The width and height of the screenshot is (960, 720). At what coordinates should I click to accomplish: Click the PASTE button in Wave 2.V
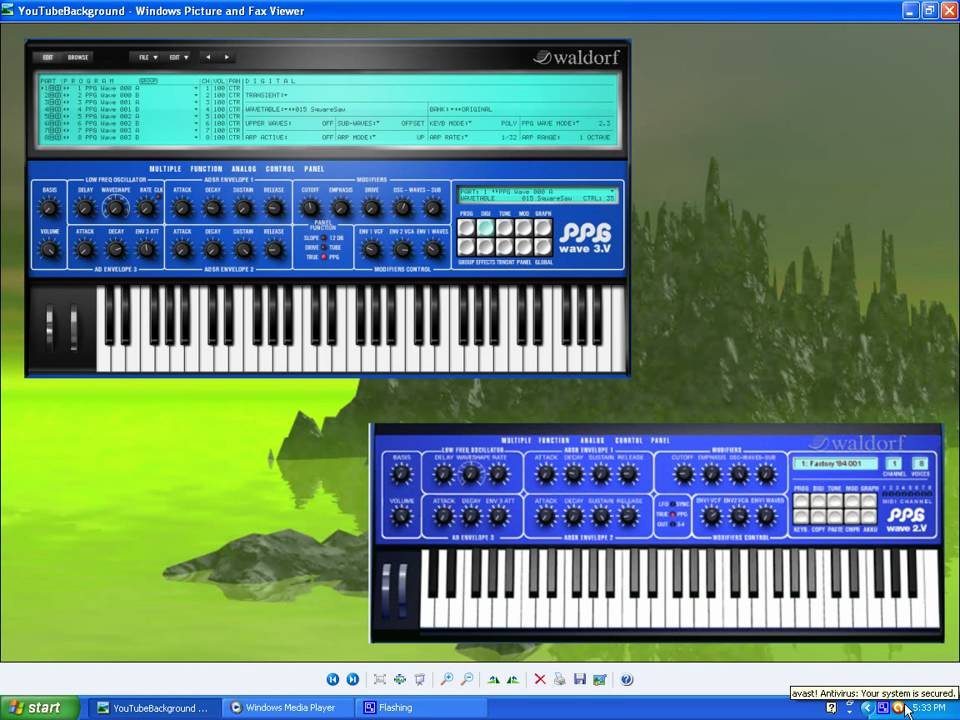pos(835,517)
